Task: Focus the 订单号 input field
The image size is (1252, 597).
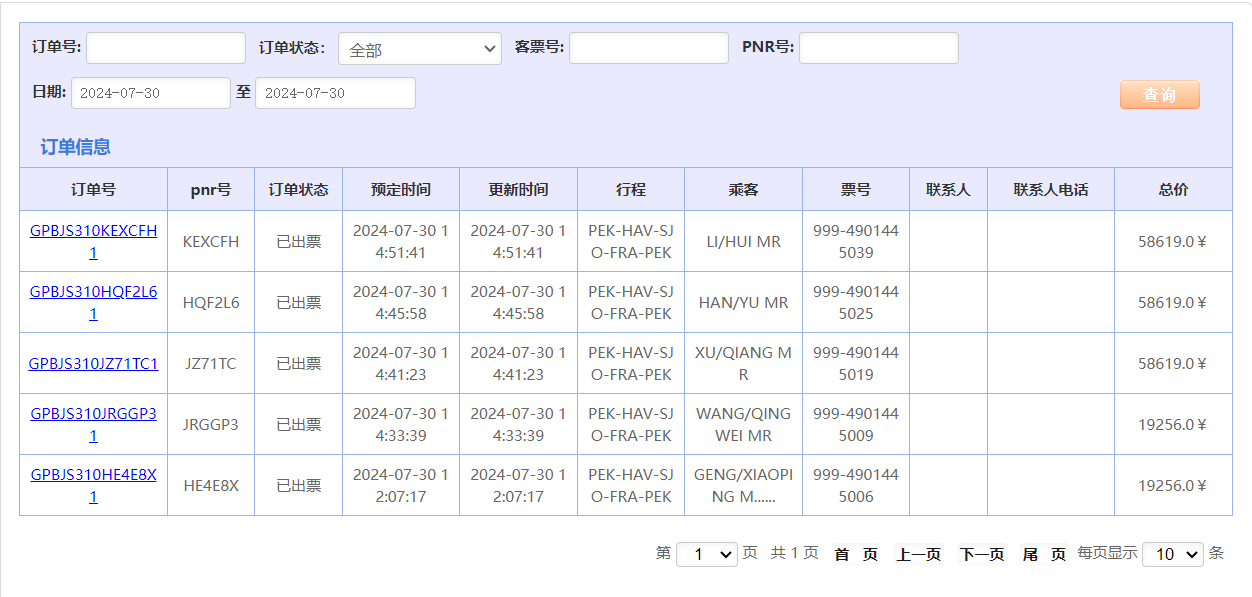Action: coord(166,48)
